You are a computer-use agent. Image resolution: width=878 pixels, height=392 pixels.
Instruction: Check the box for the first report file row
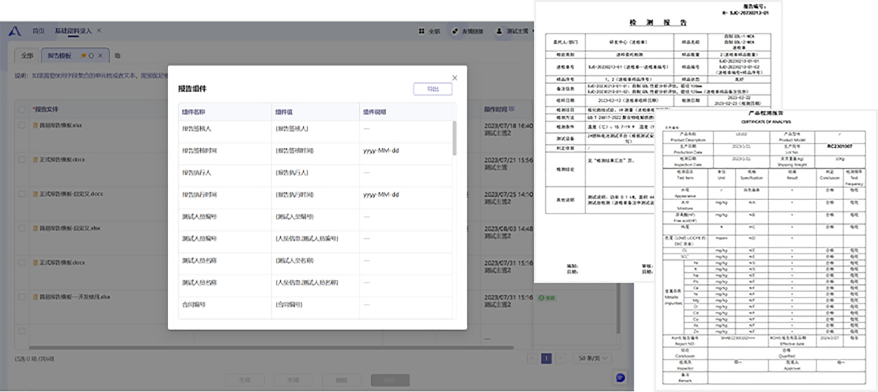[22, 125]
